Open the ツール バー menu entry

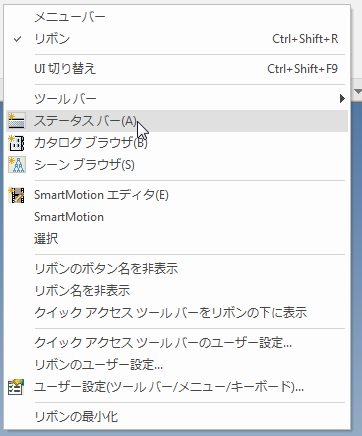tap(177, 99)
